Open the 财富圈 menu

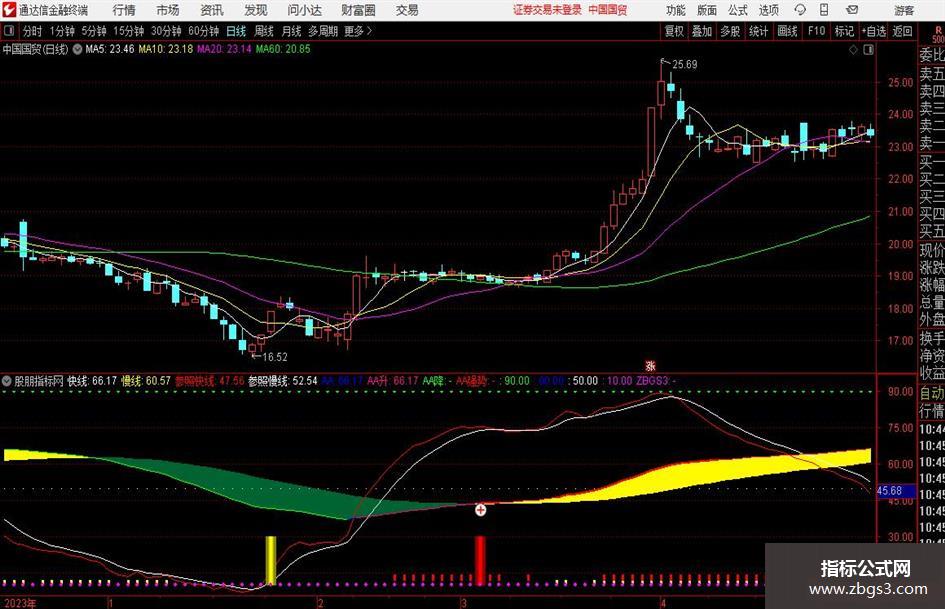coord(358,10)
